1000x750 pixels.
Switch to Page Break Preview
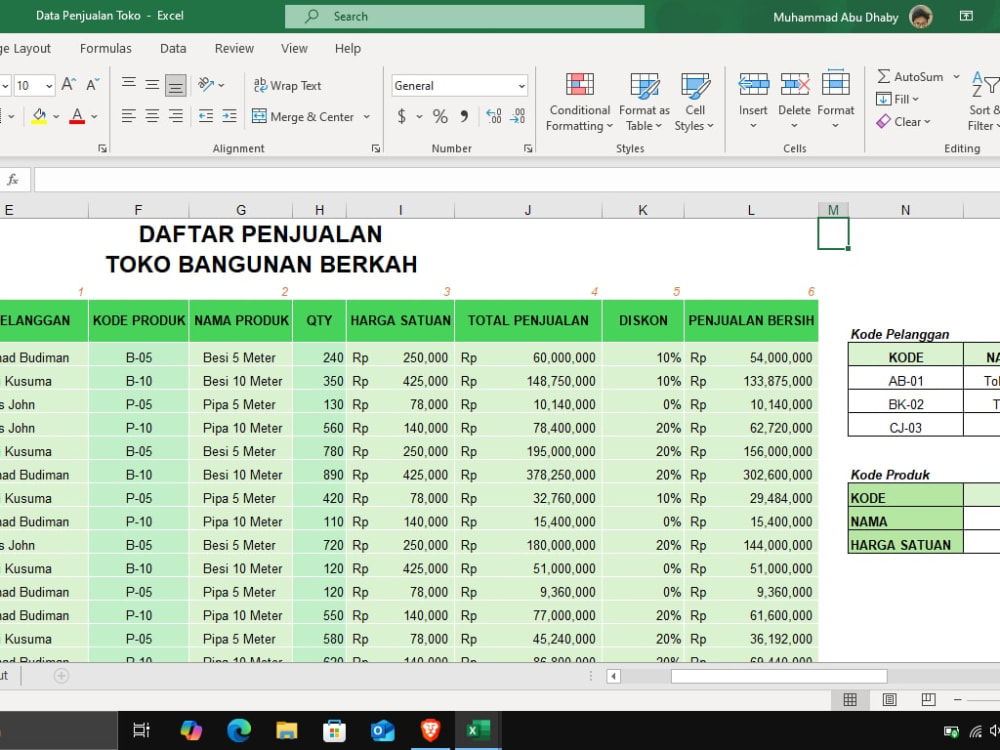pos(928,700)
